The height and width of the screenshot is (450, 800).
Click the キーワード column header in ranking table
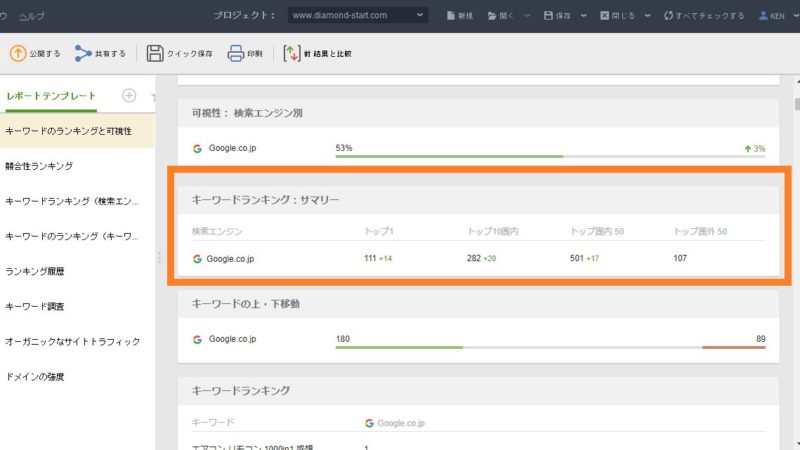[213, 422]
